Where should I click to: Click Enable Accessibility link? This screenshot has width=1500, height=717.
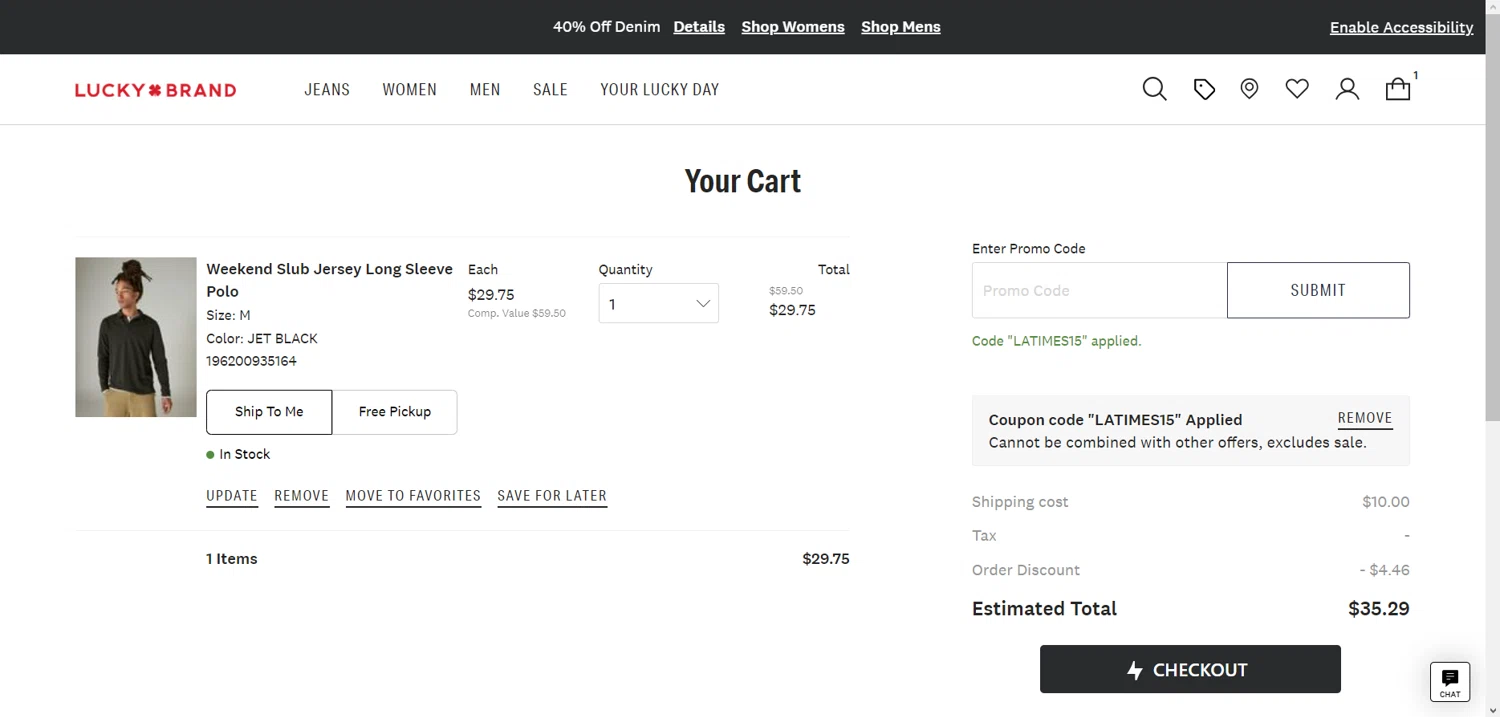point(1401,27)
